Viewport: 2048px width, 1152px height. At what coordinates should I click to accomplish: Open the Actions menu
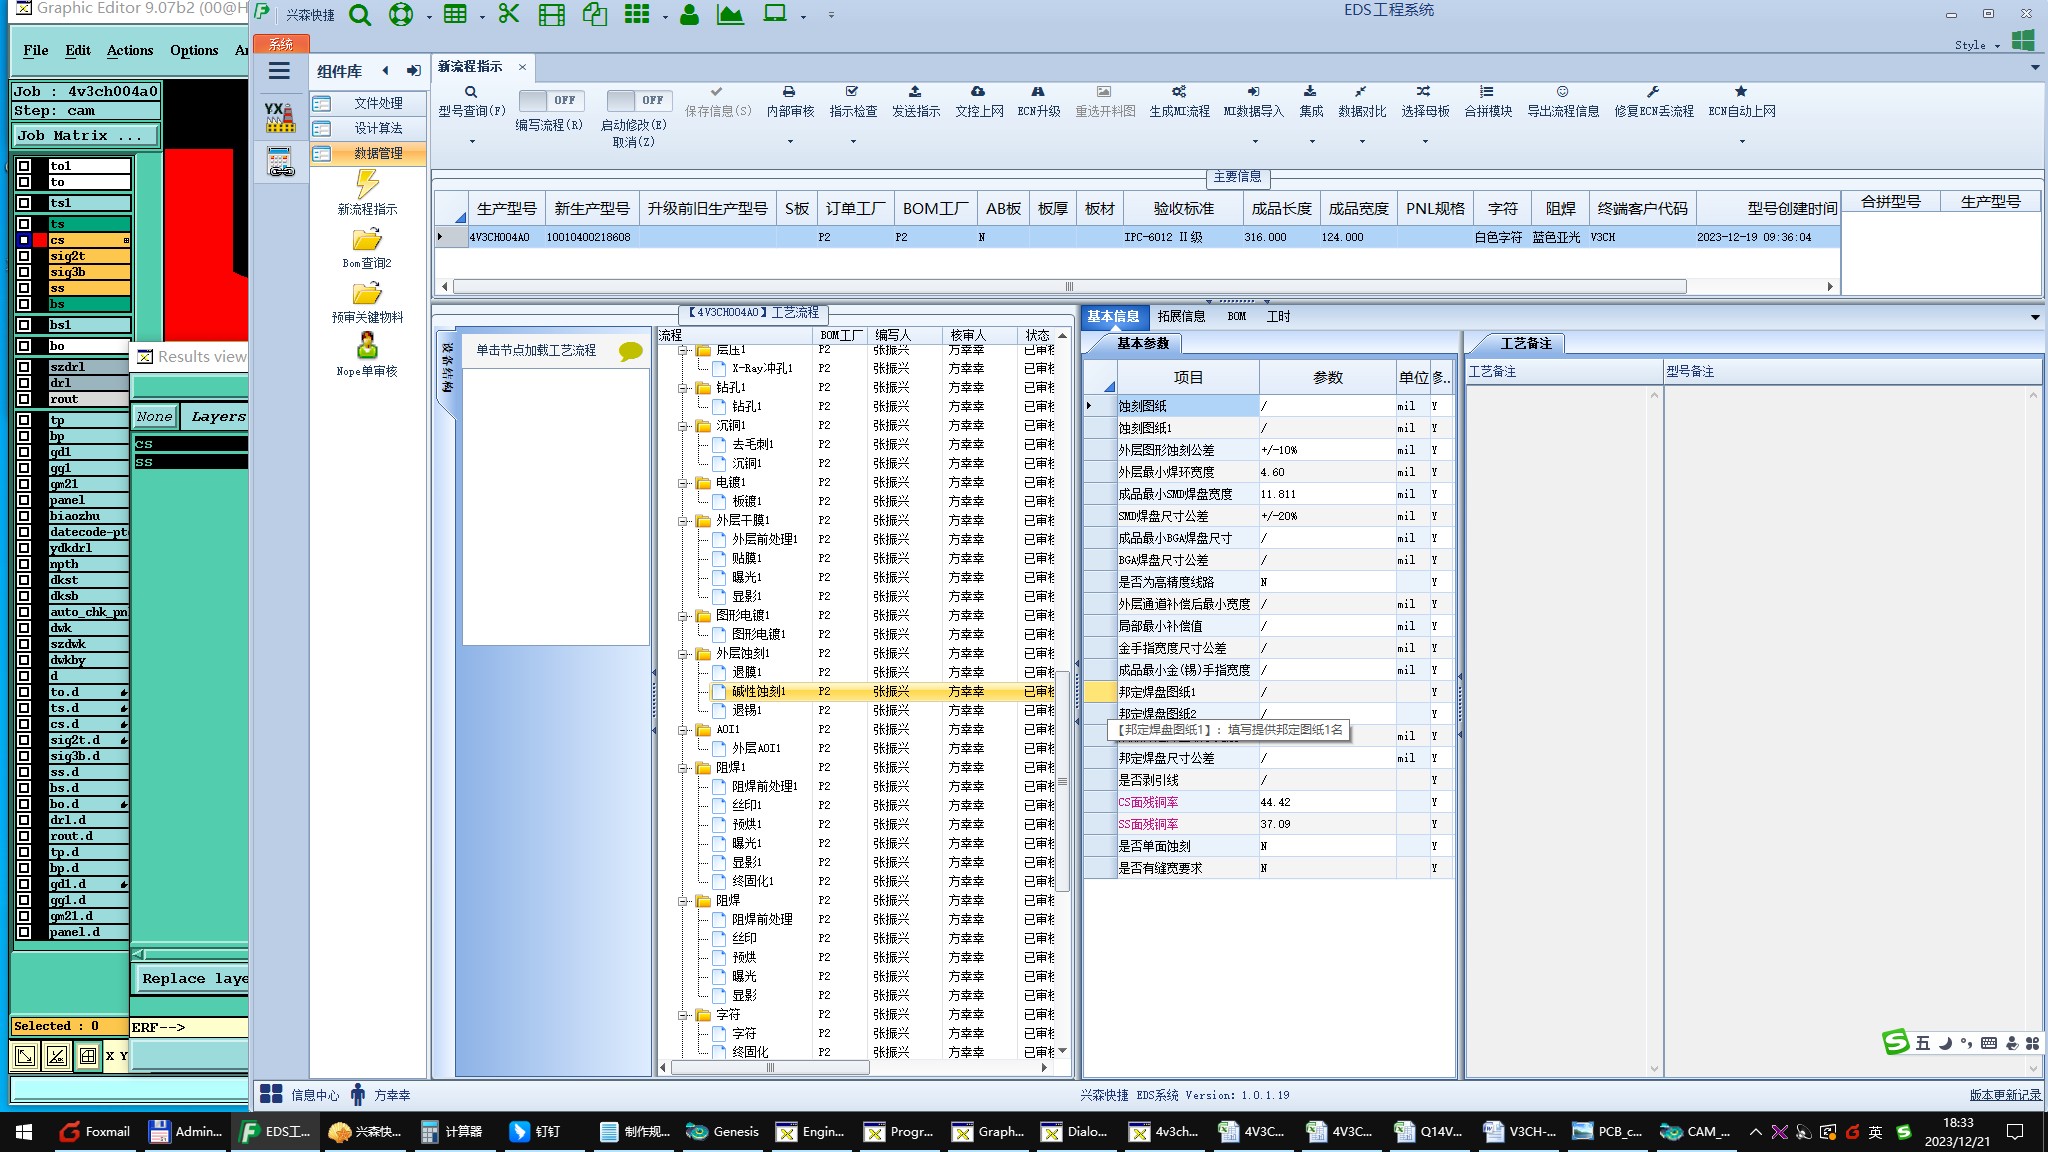click(x=130, y=50)
